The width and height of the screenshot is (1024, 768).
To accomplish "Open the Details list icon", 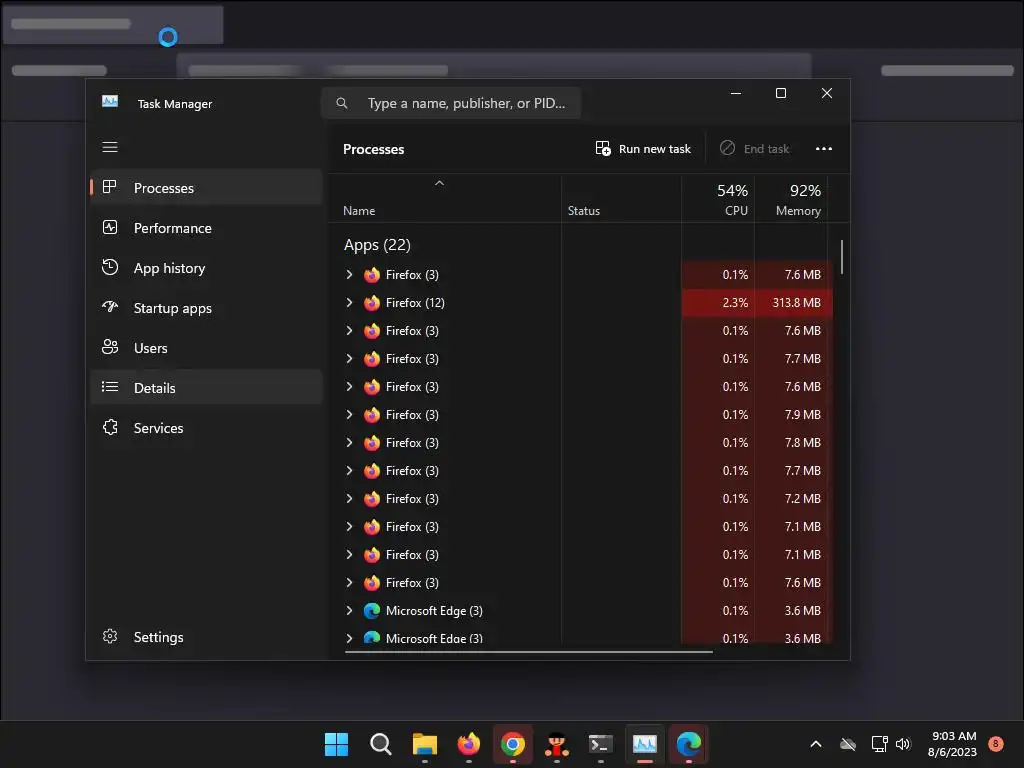I will pos(110,387).
